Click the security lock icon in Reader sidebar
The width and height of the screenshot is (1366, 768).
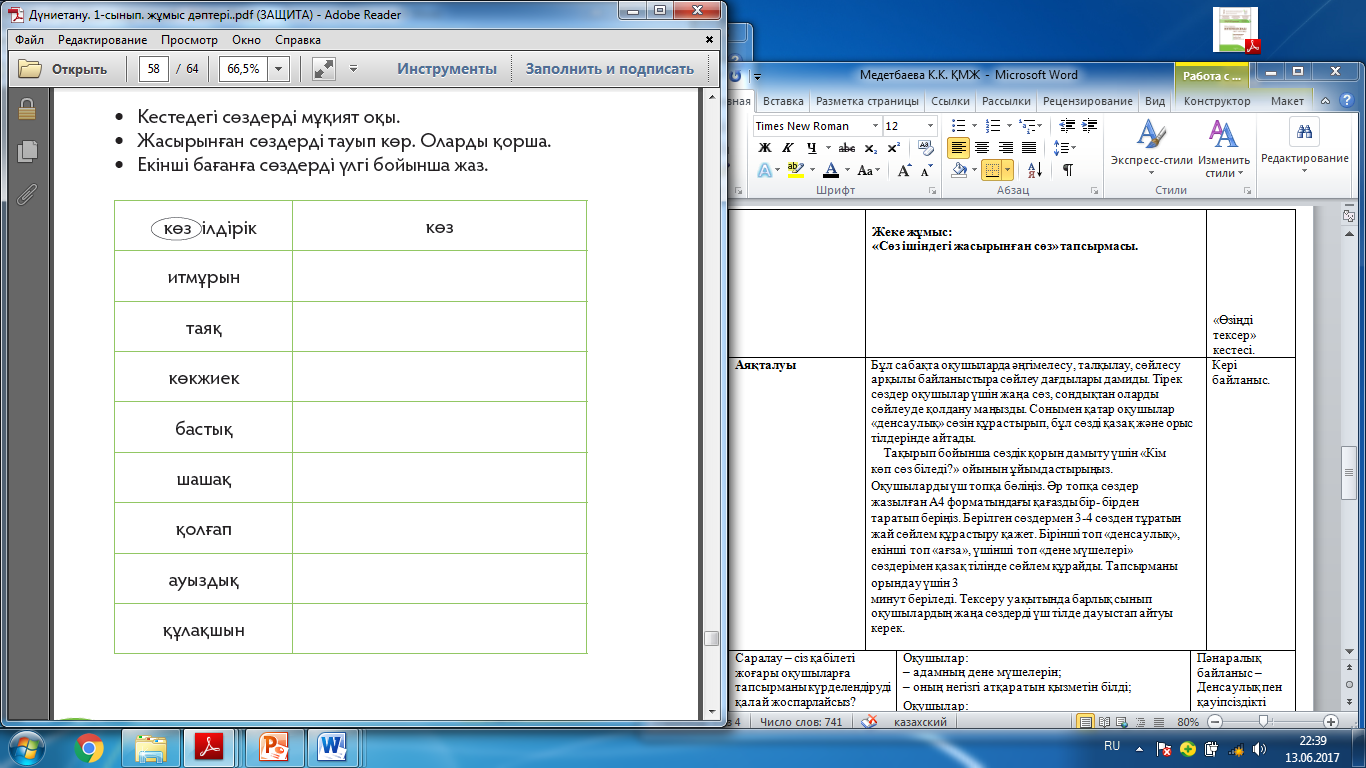click(28, 109)
